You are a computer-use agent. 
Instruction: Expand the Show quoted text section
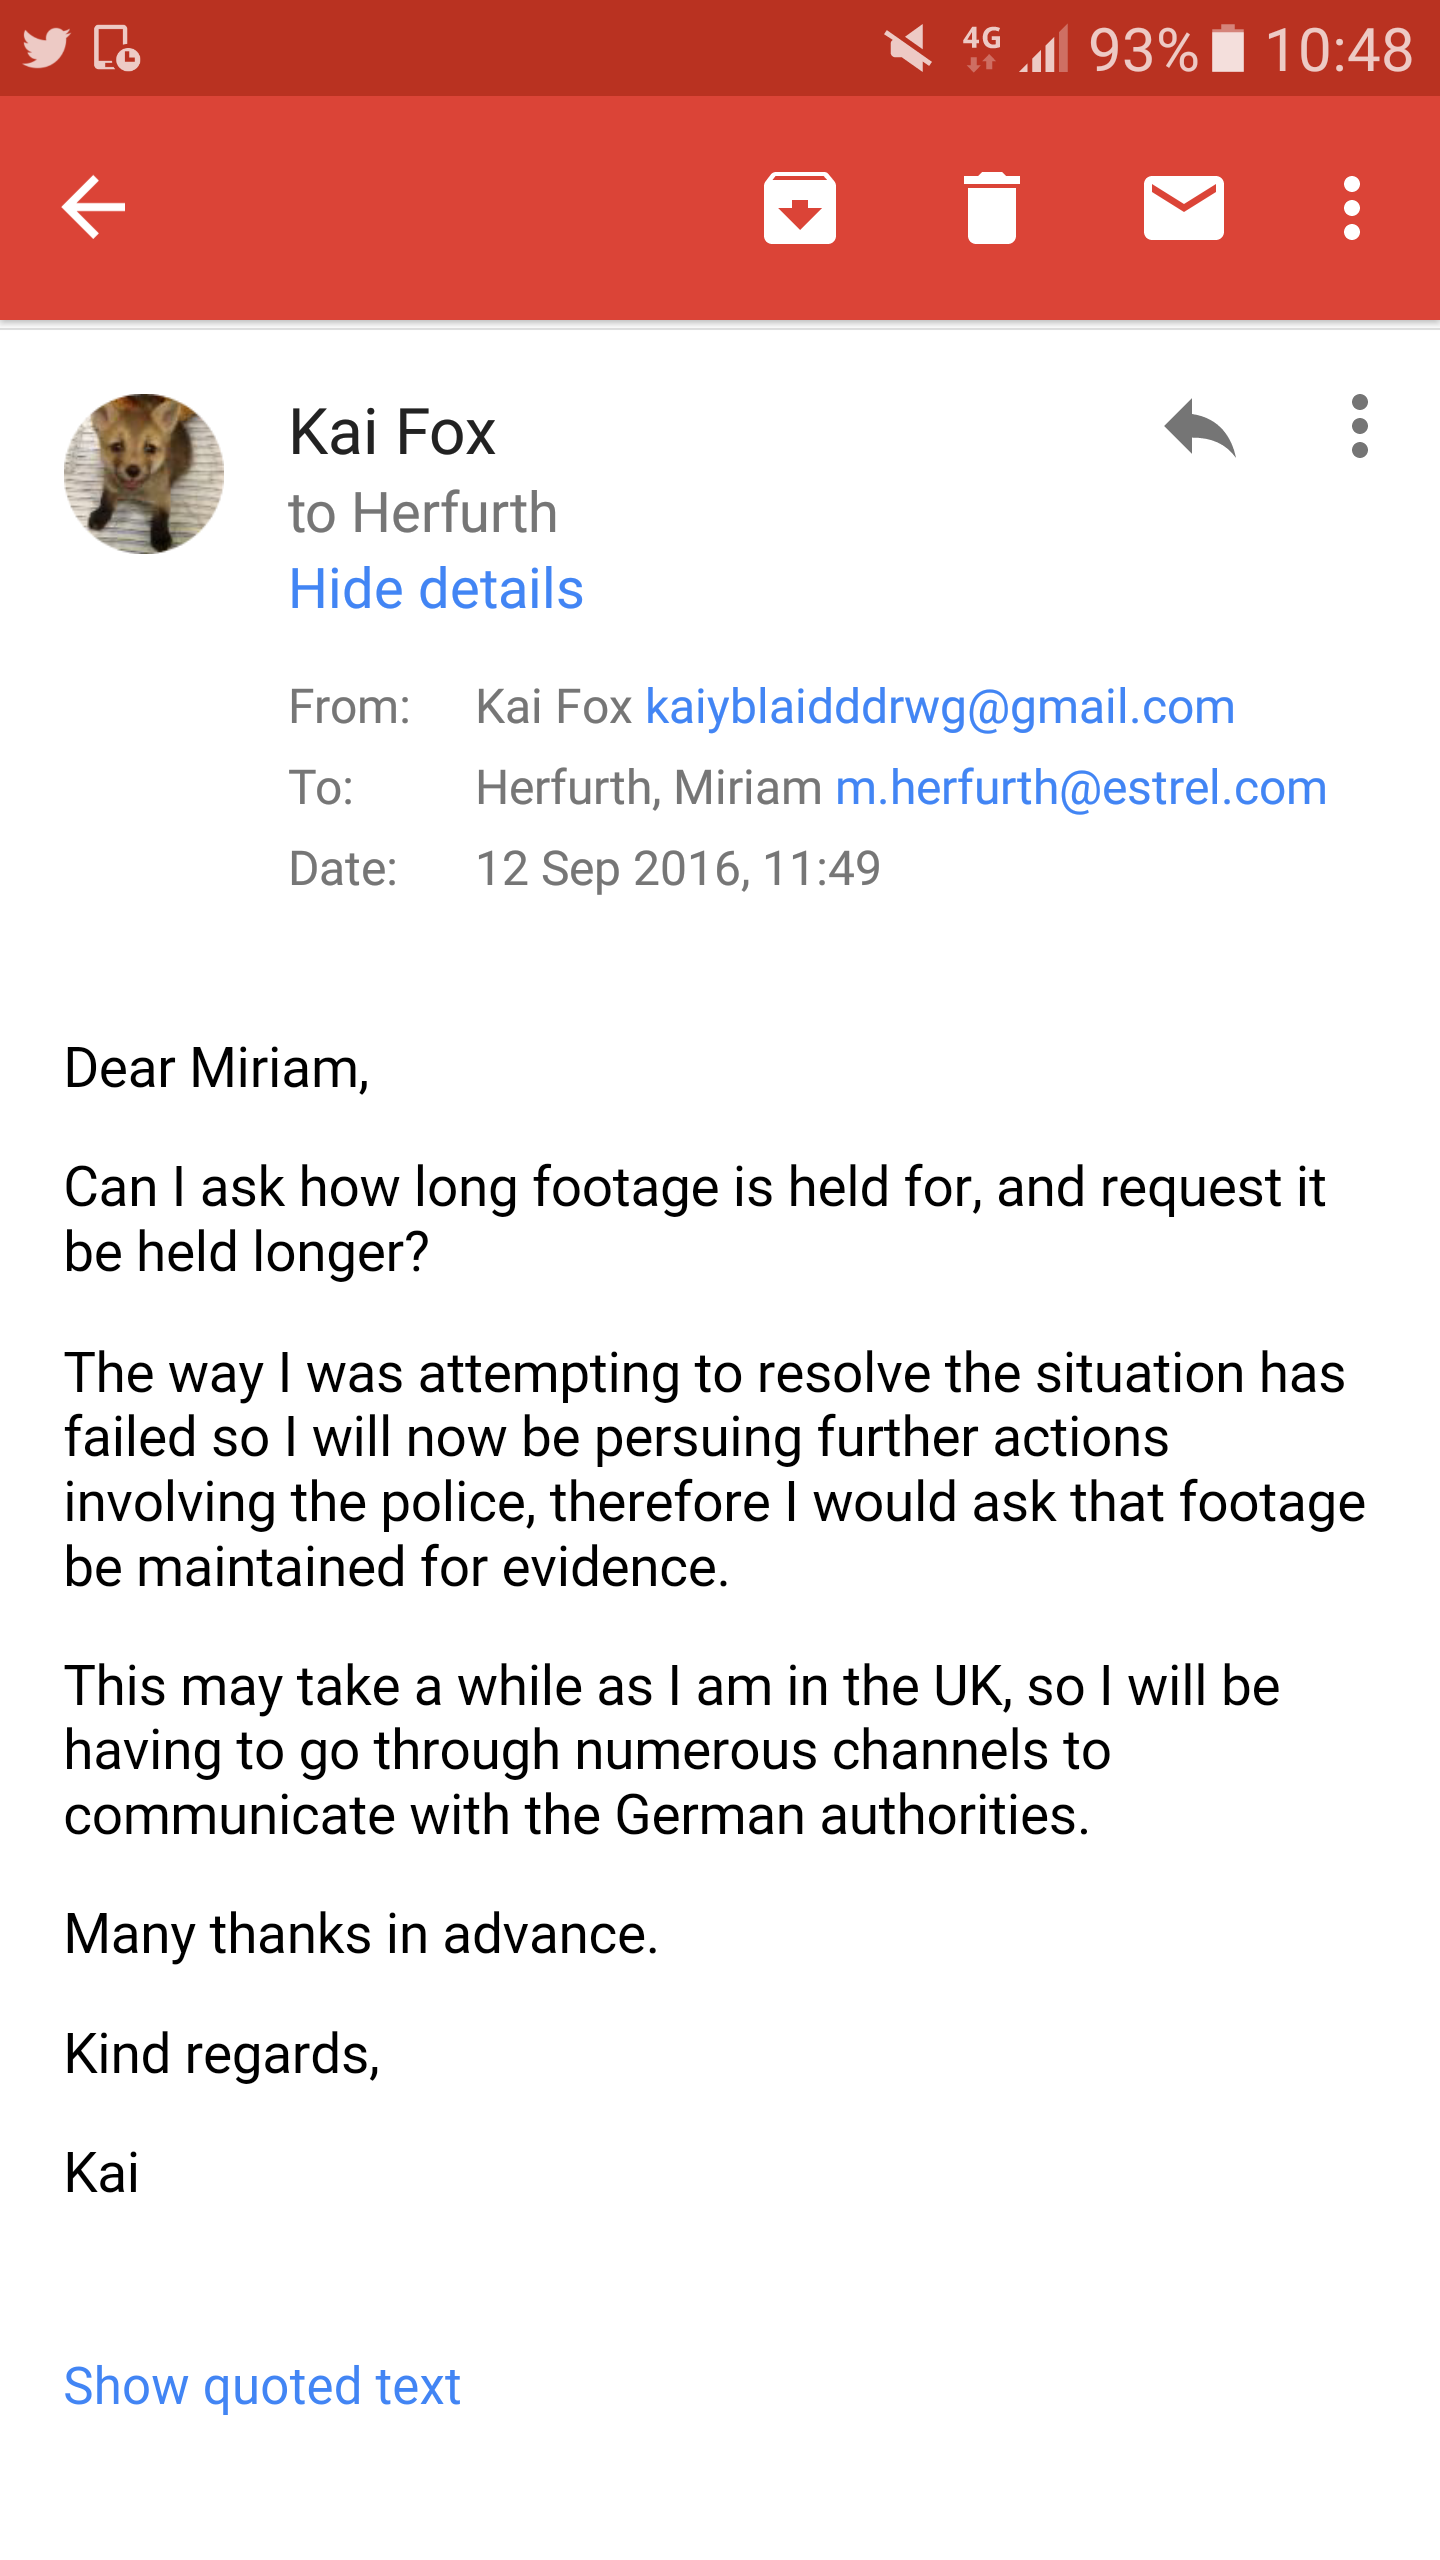[x=262, y=2386]
